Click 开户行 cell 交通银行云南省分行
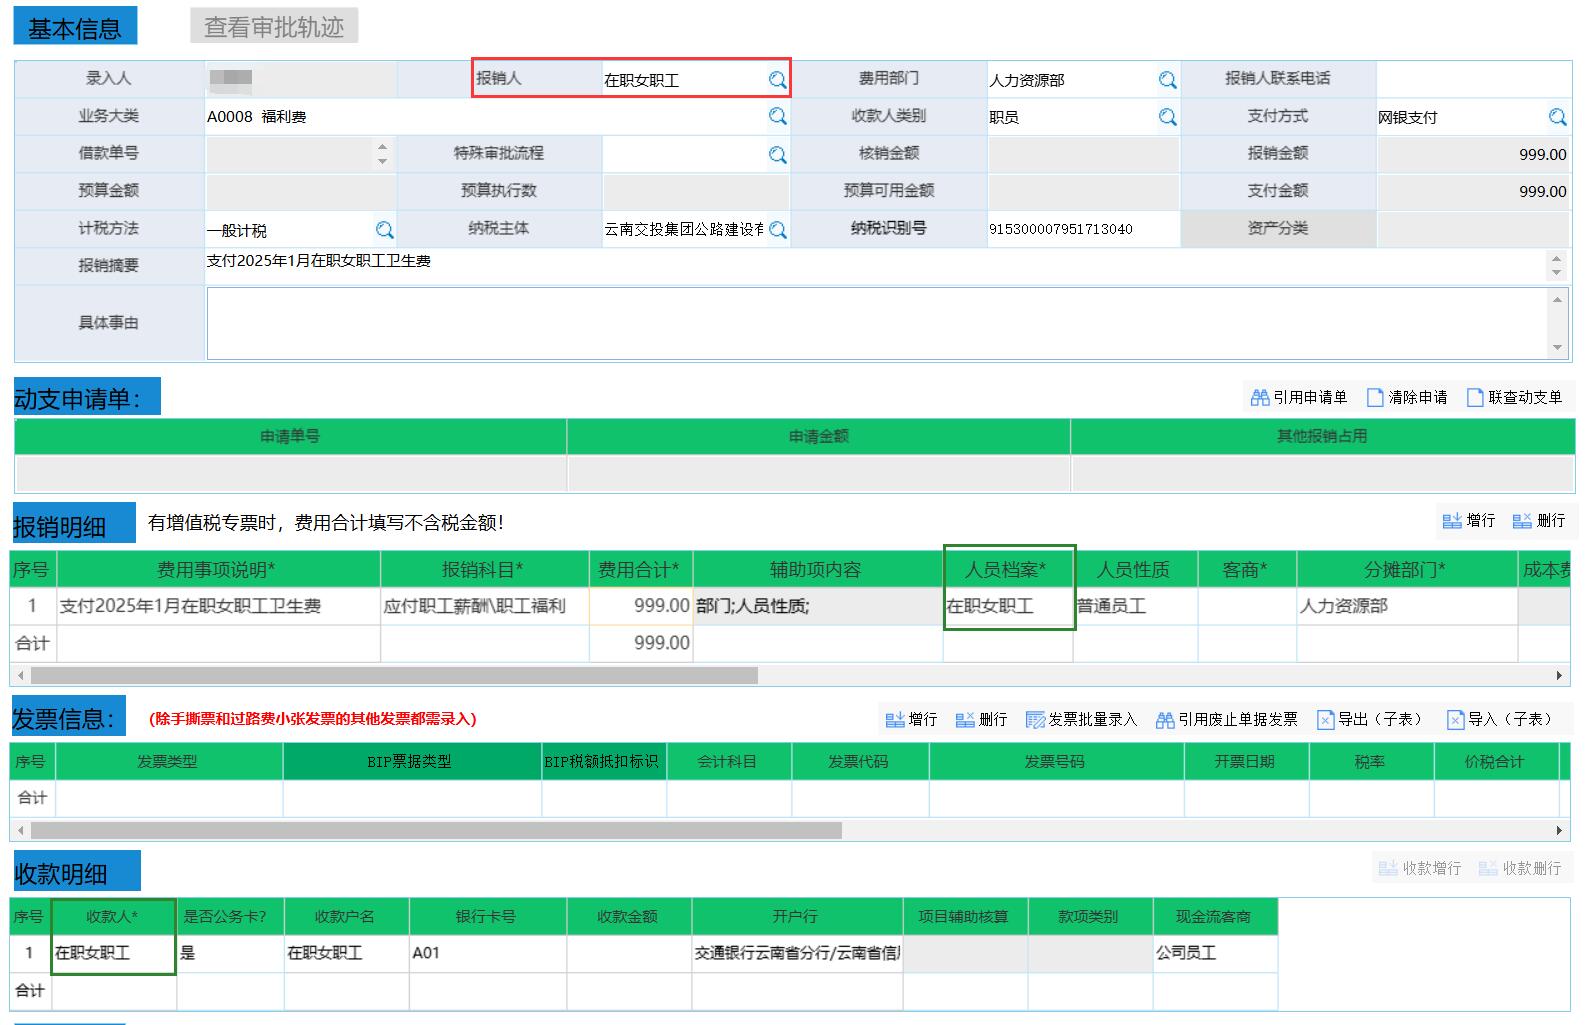 [x=797, y=953]
